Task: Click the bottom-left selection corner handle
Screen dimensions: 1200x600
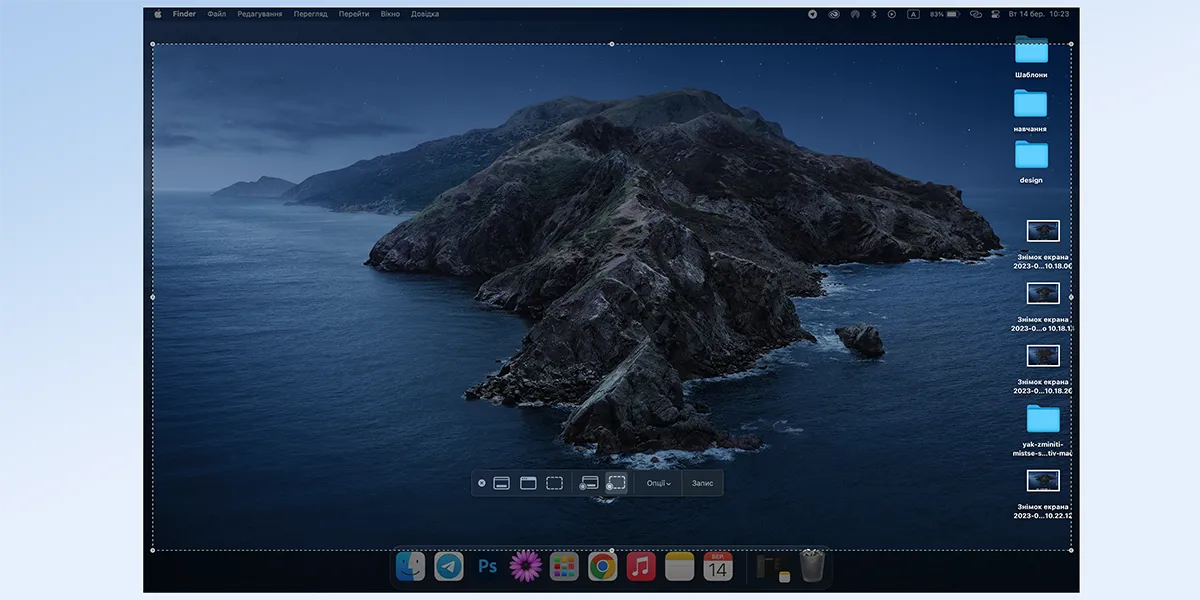Action: click(x=153, y=550)
